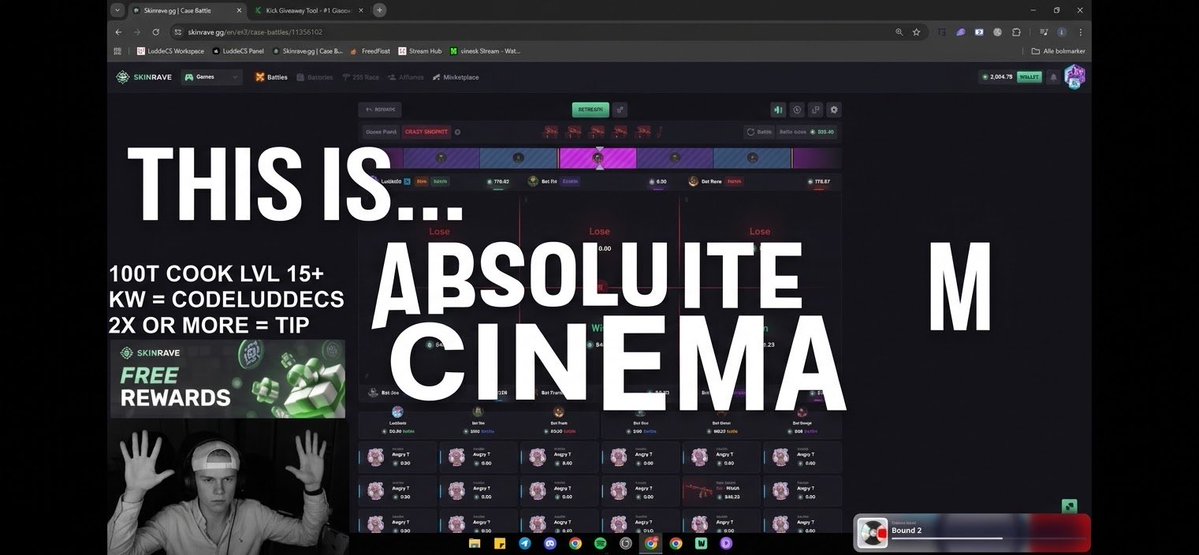Open the user profile avatar

point(1074,77)
